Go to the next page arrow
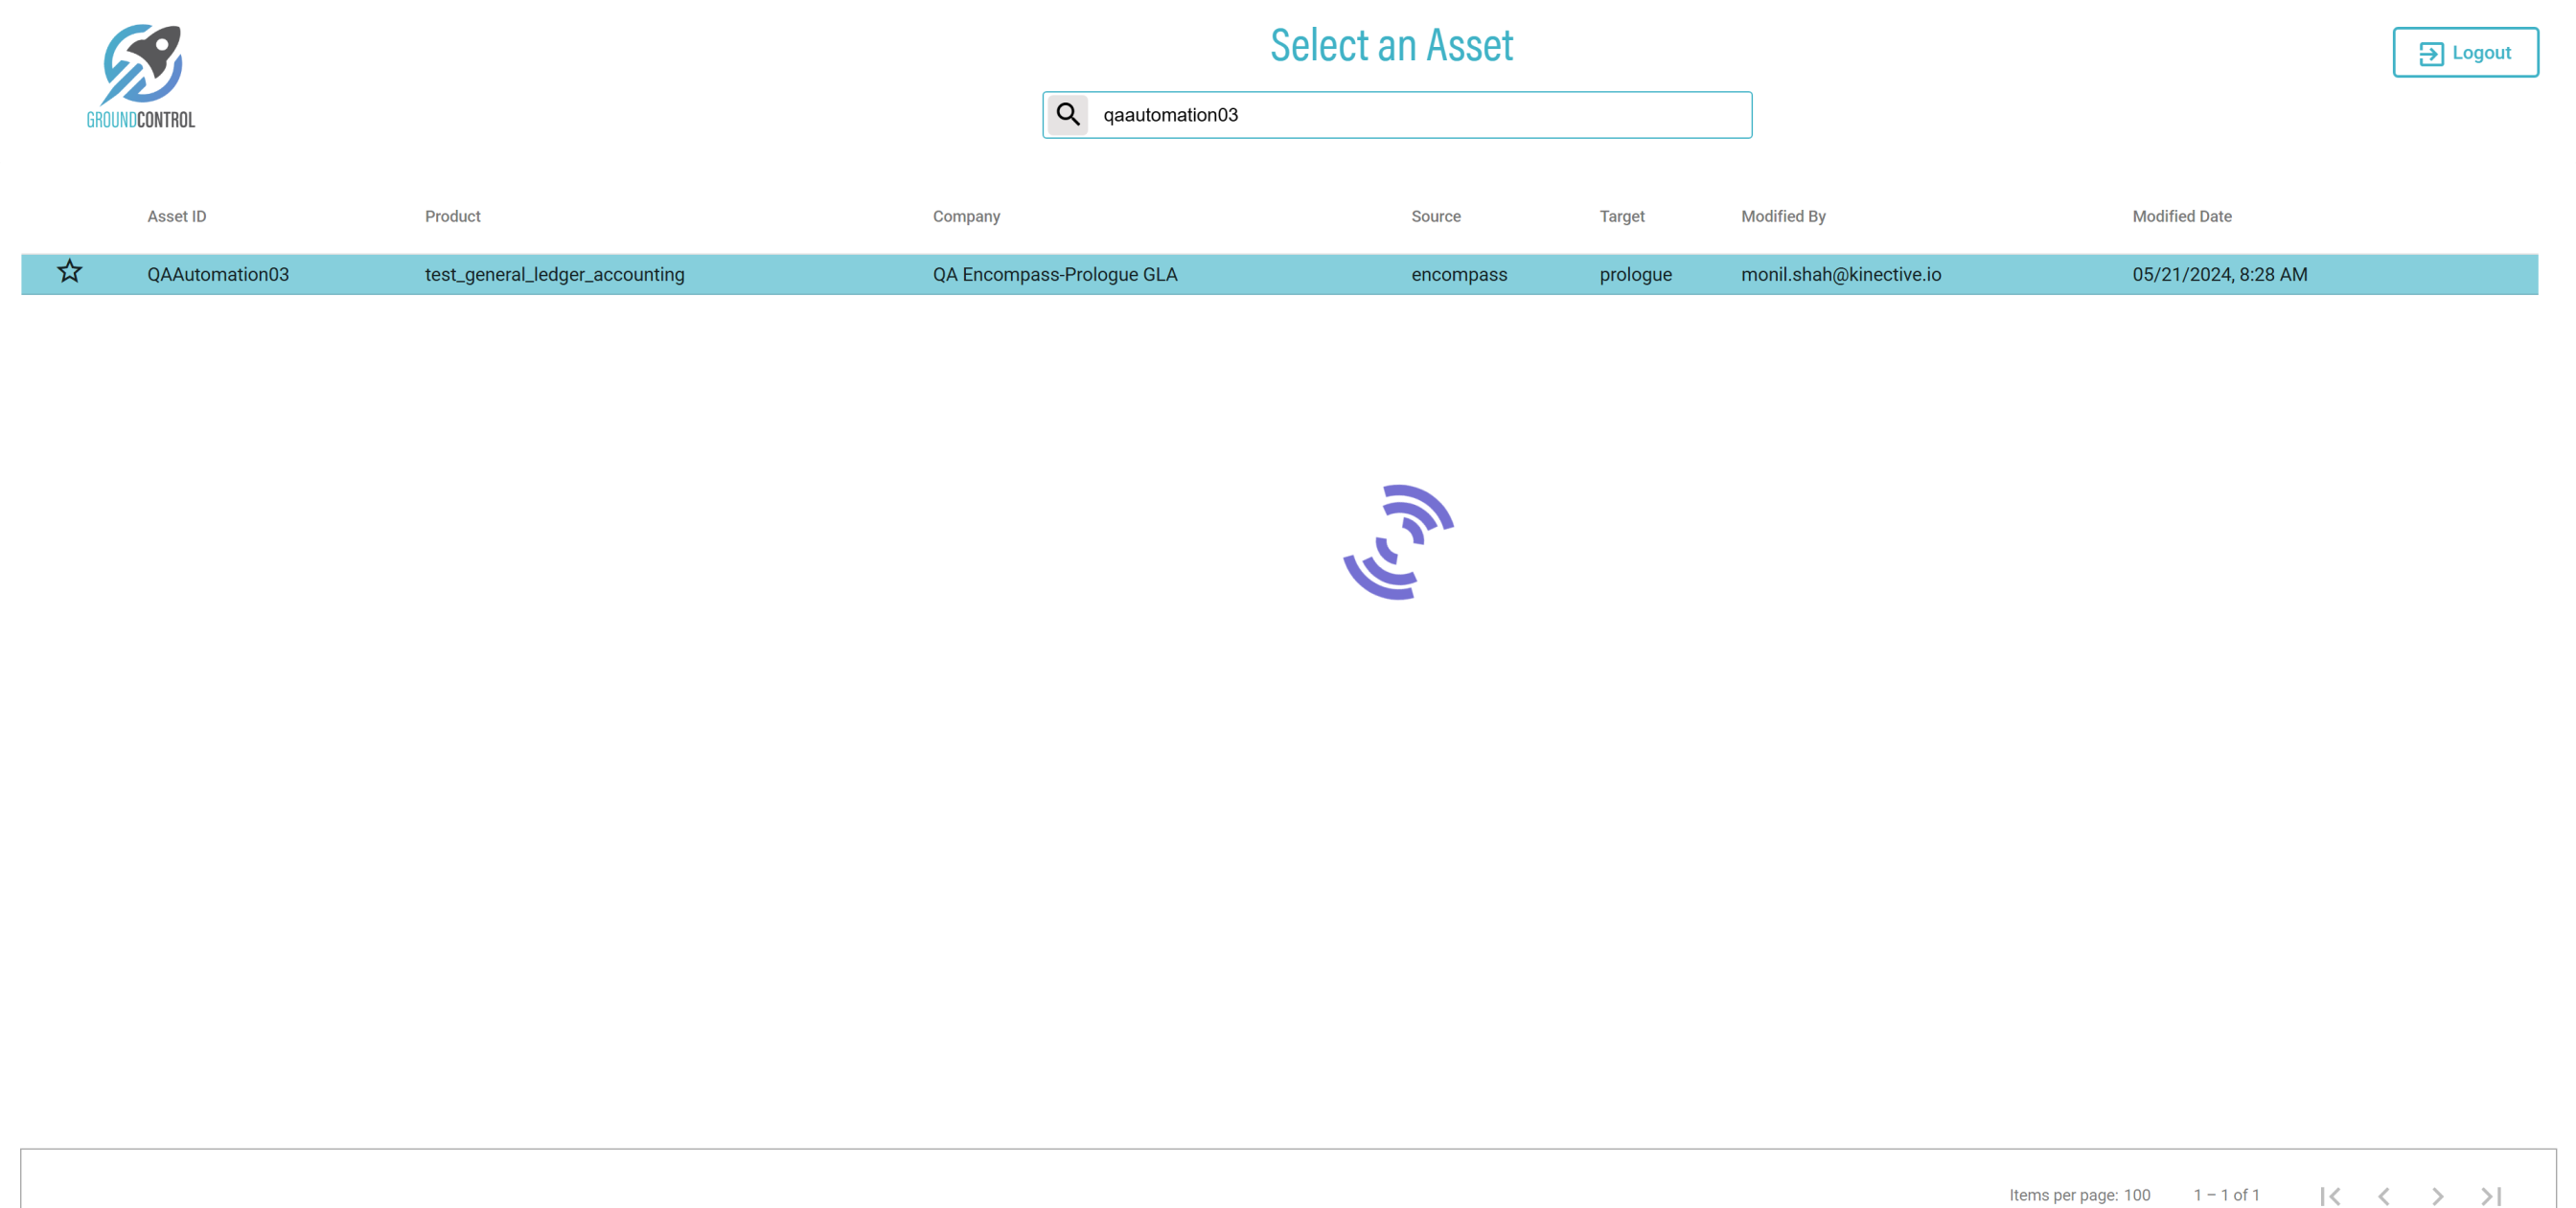The height and width of the screenshot is (1208, 2576). (2437, 1195)
